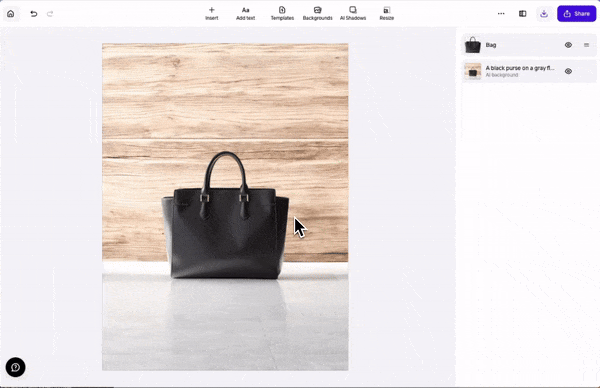The width and height of the screenshot is (600, 388).
Task: Go to the home screen icon
Action: (11, 14)
